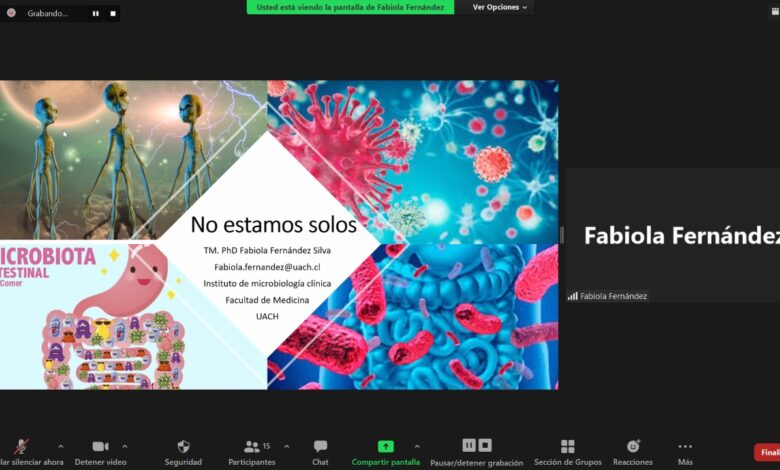Open the Más options menu
780x470 pixels.
(685, 446)
